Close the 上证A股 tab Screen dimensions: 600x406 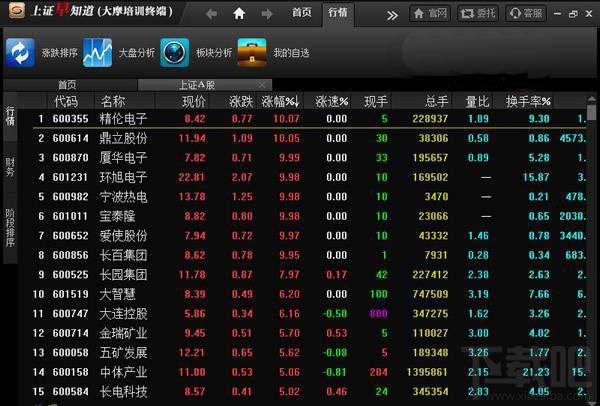262,85
